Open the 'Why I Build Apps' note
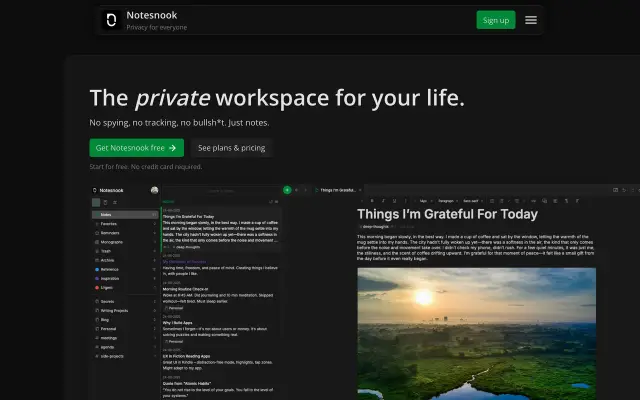This screenshot has height=400, width=640. click(x=221, y=330)
